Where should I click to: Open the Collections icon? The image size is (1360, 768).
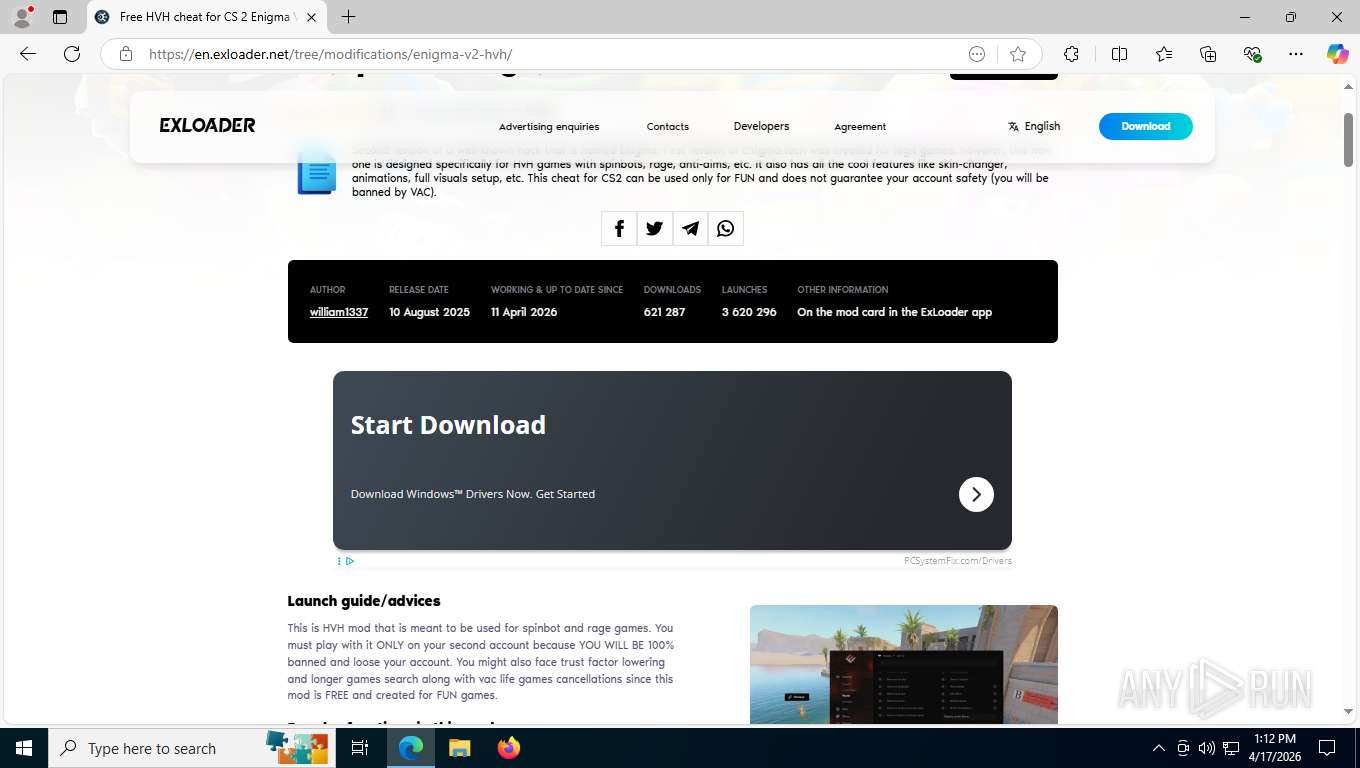point(1208,54)
